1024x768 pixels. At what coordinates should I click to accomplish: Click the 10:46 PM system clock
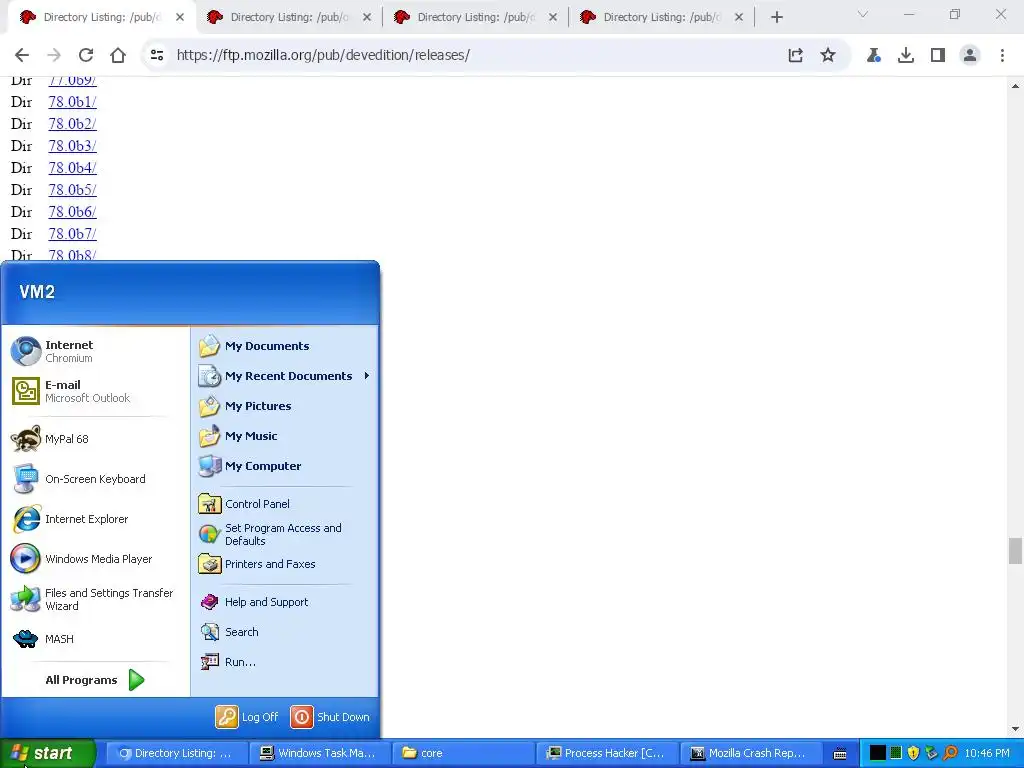point(987,753)
